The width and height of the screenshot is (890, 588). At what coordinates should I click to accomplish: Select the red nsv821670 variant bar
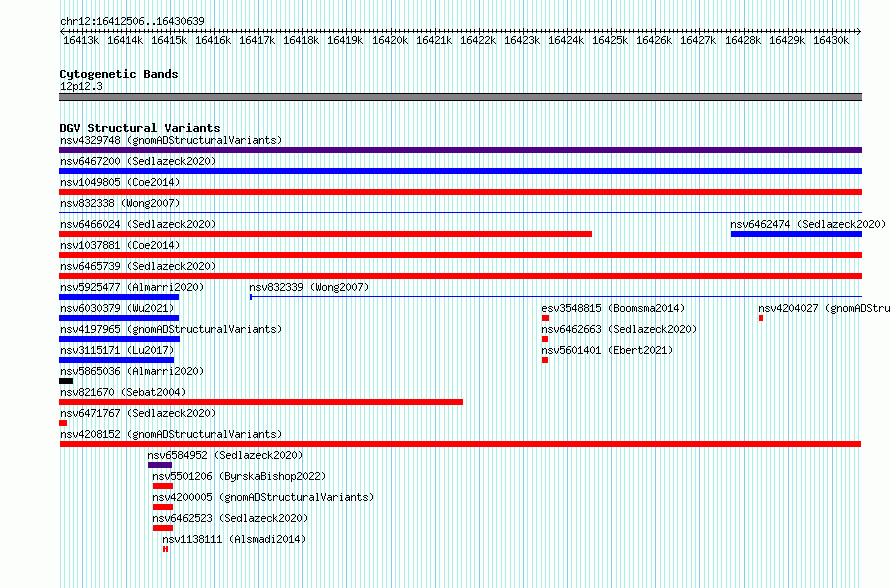[x=261, y=402]
